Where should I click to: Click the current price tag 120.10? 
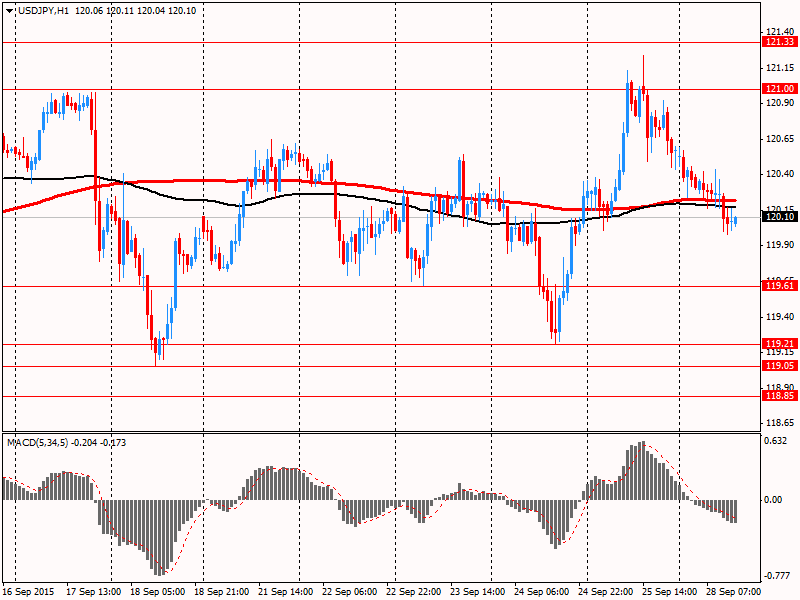click(x=779, y=217)
